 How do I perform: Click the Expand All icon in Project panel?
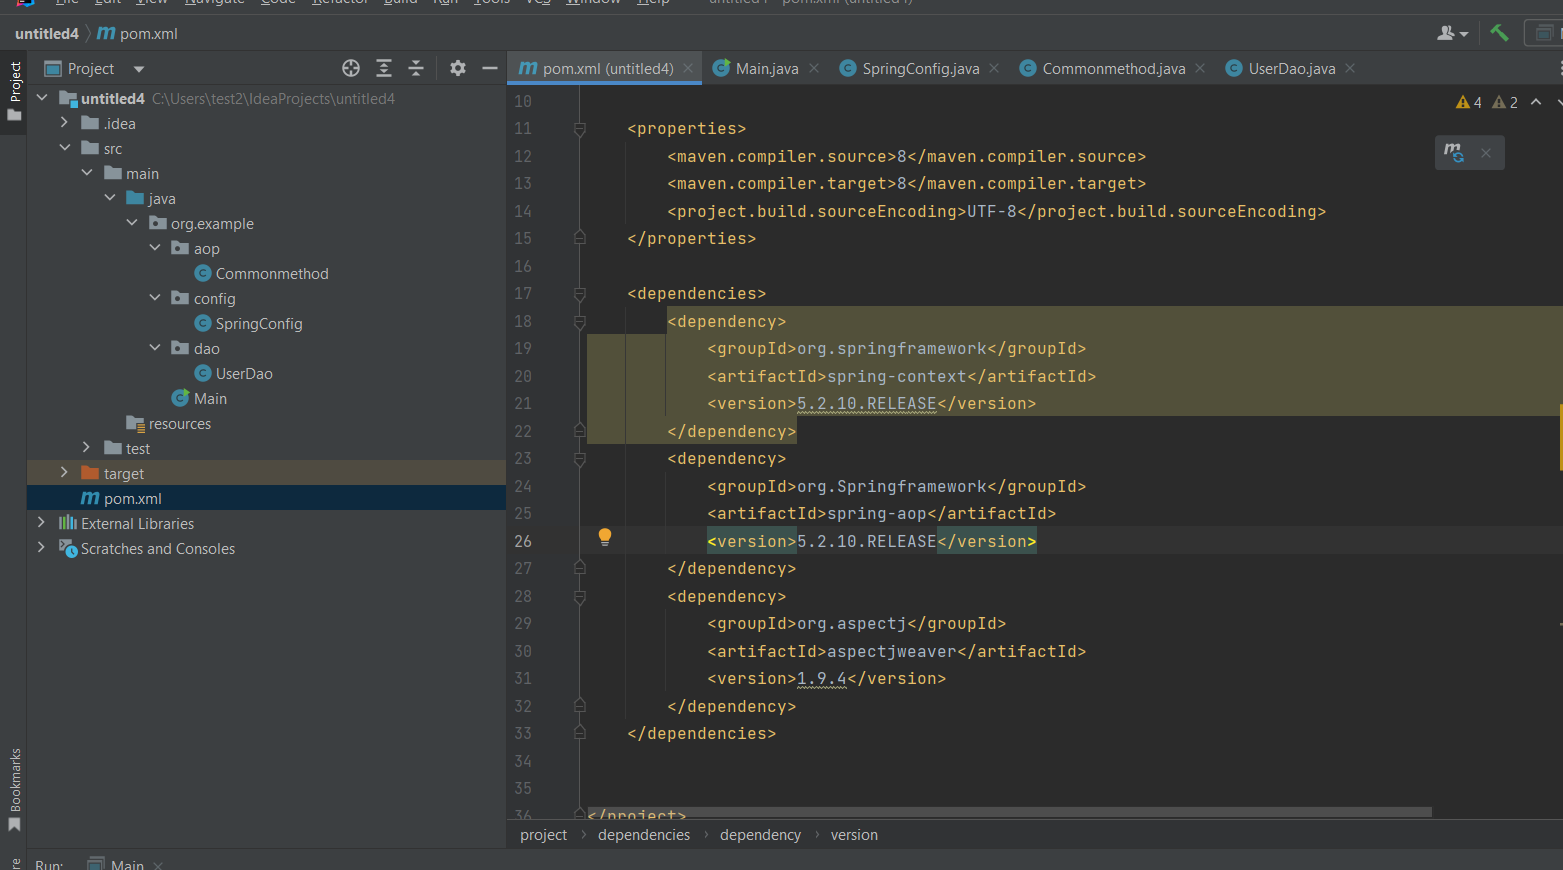pyautogui.click(x=384, y=68)
